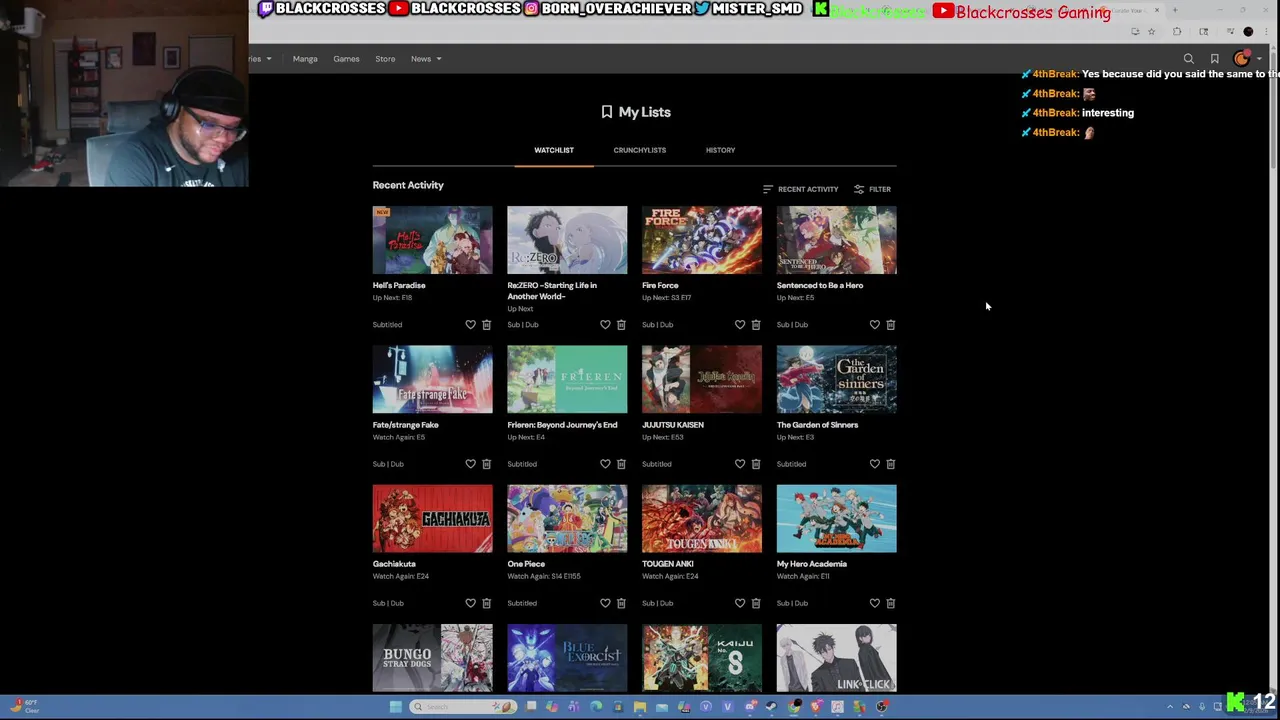Open the browser extensions puzzle icon
Screen dimensions: 1280x720
1177,31
